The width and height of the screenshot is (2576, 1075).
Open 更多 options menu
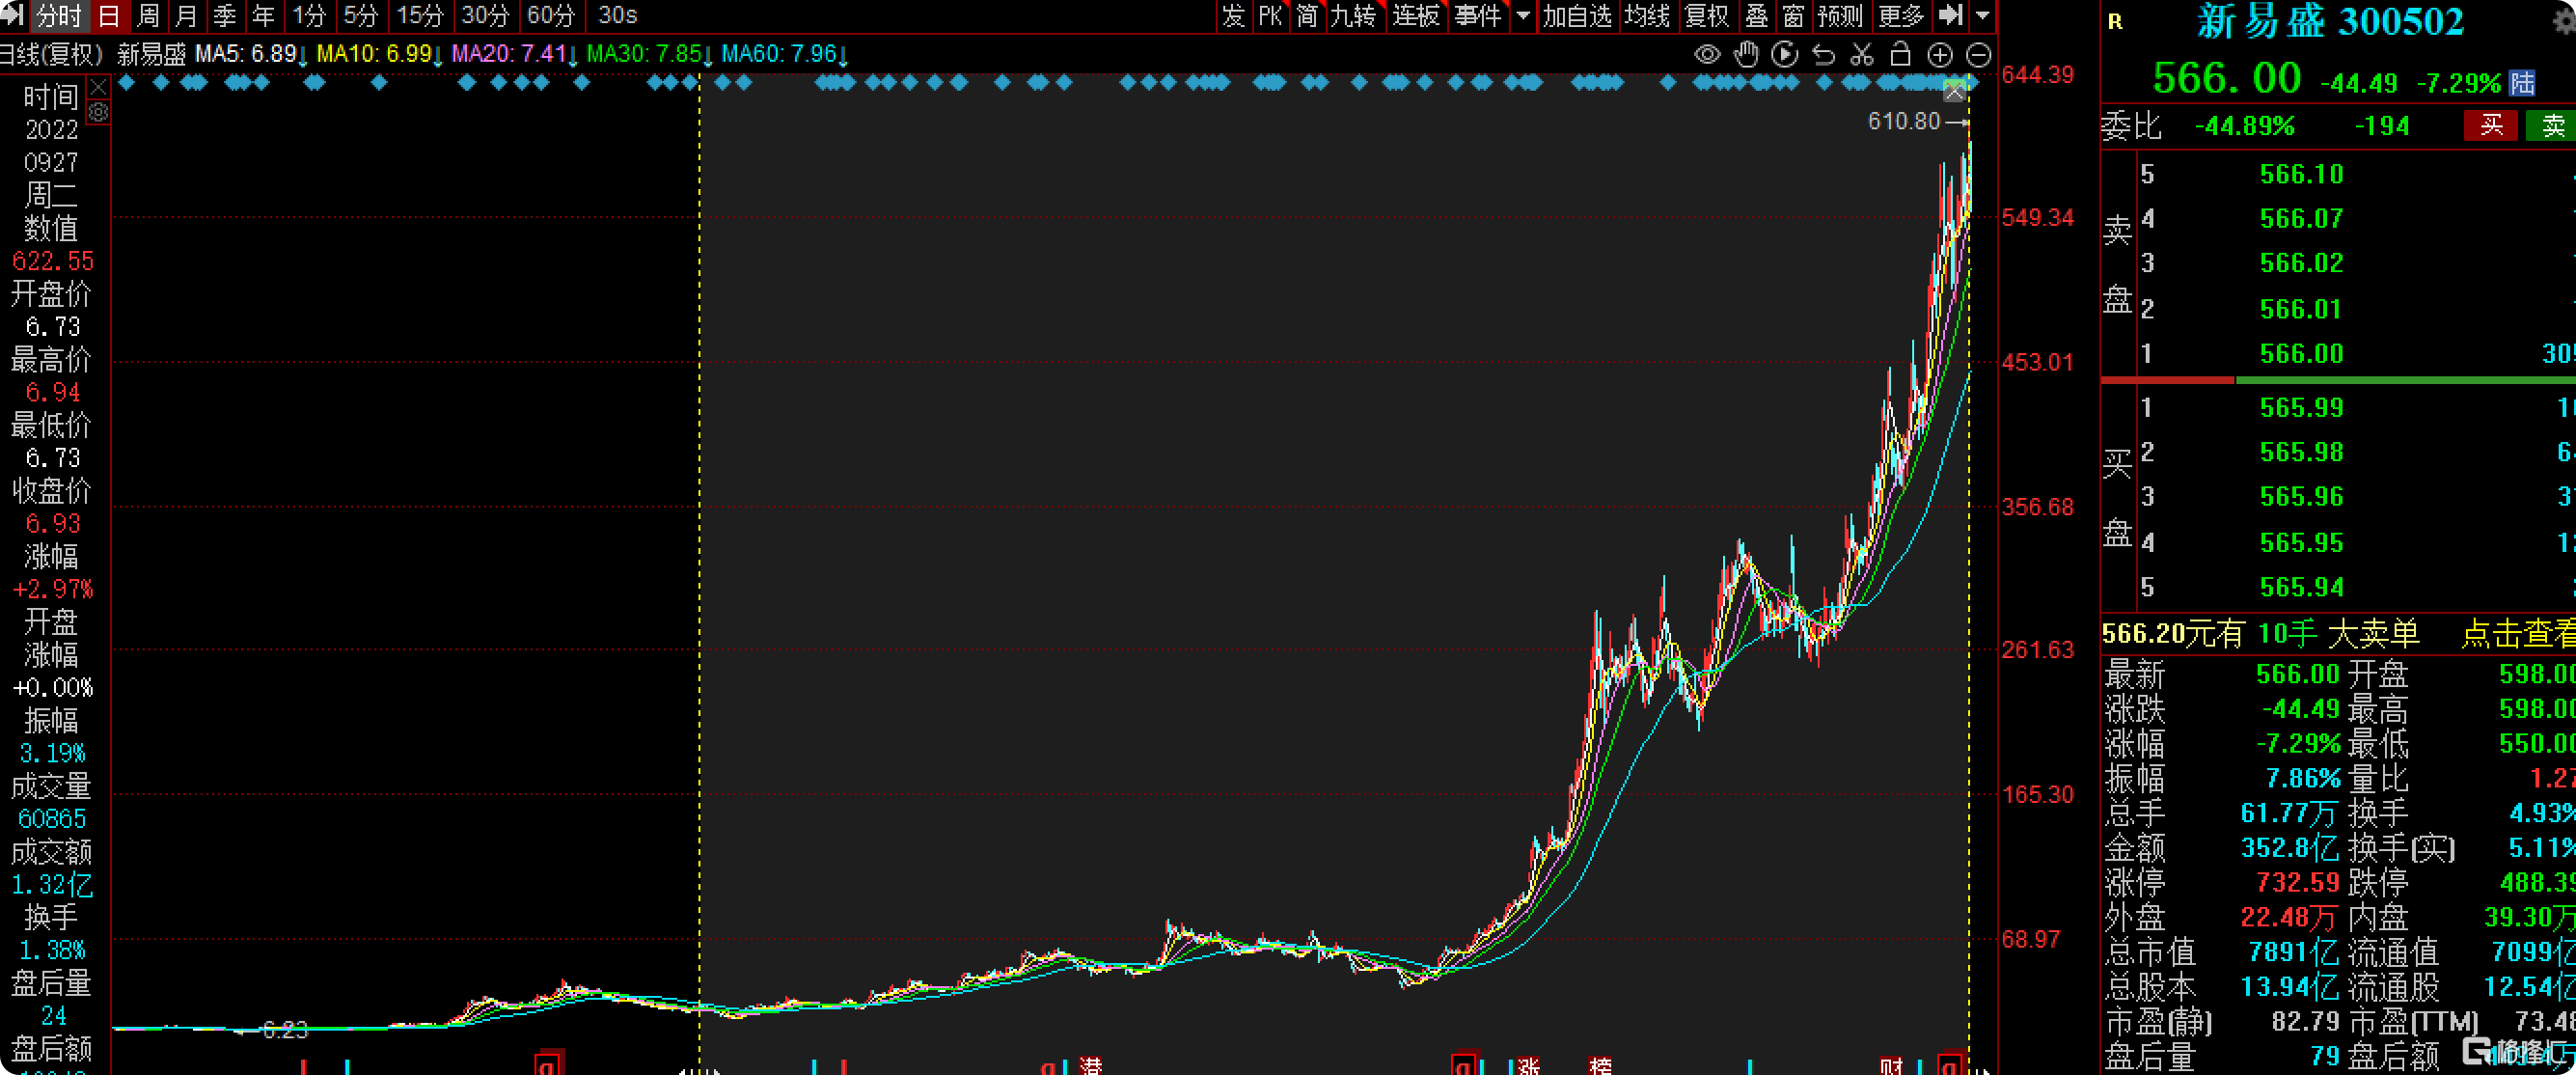pyautogui.click(x=1901, y=15)
